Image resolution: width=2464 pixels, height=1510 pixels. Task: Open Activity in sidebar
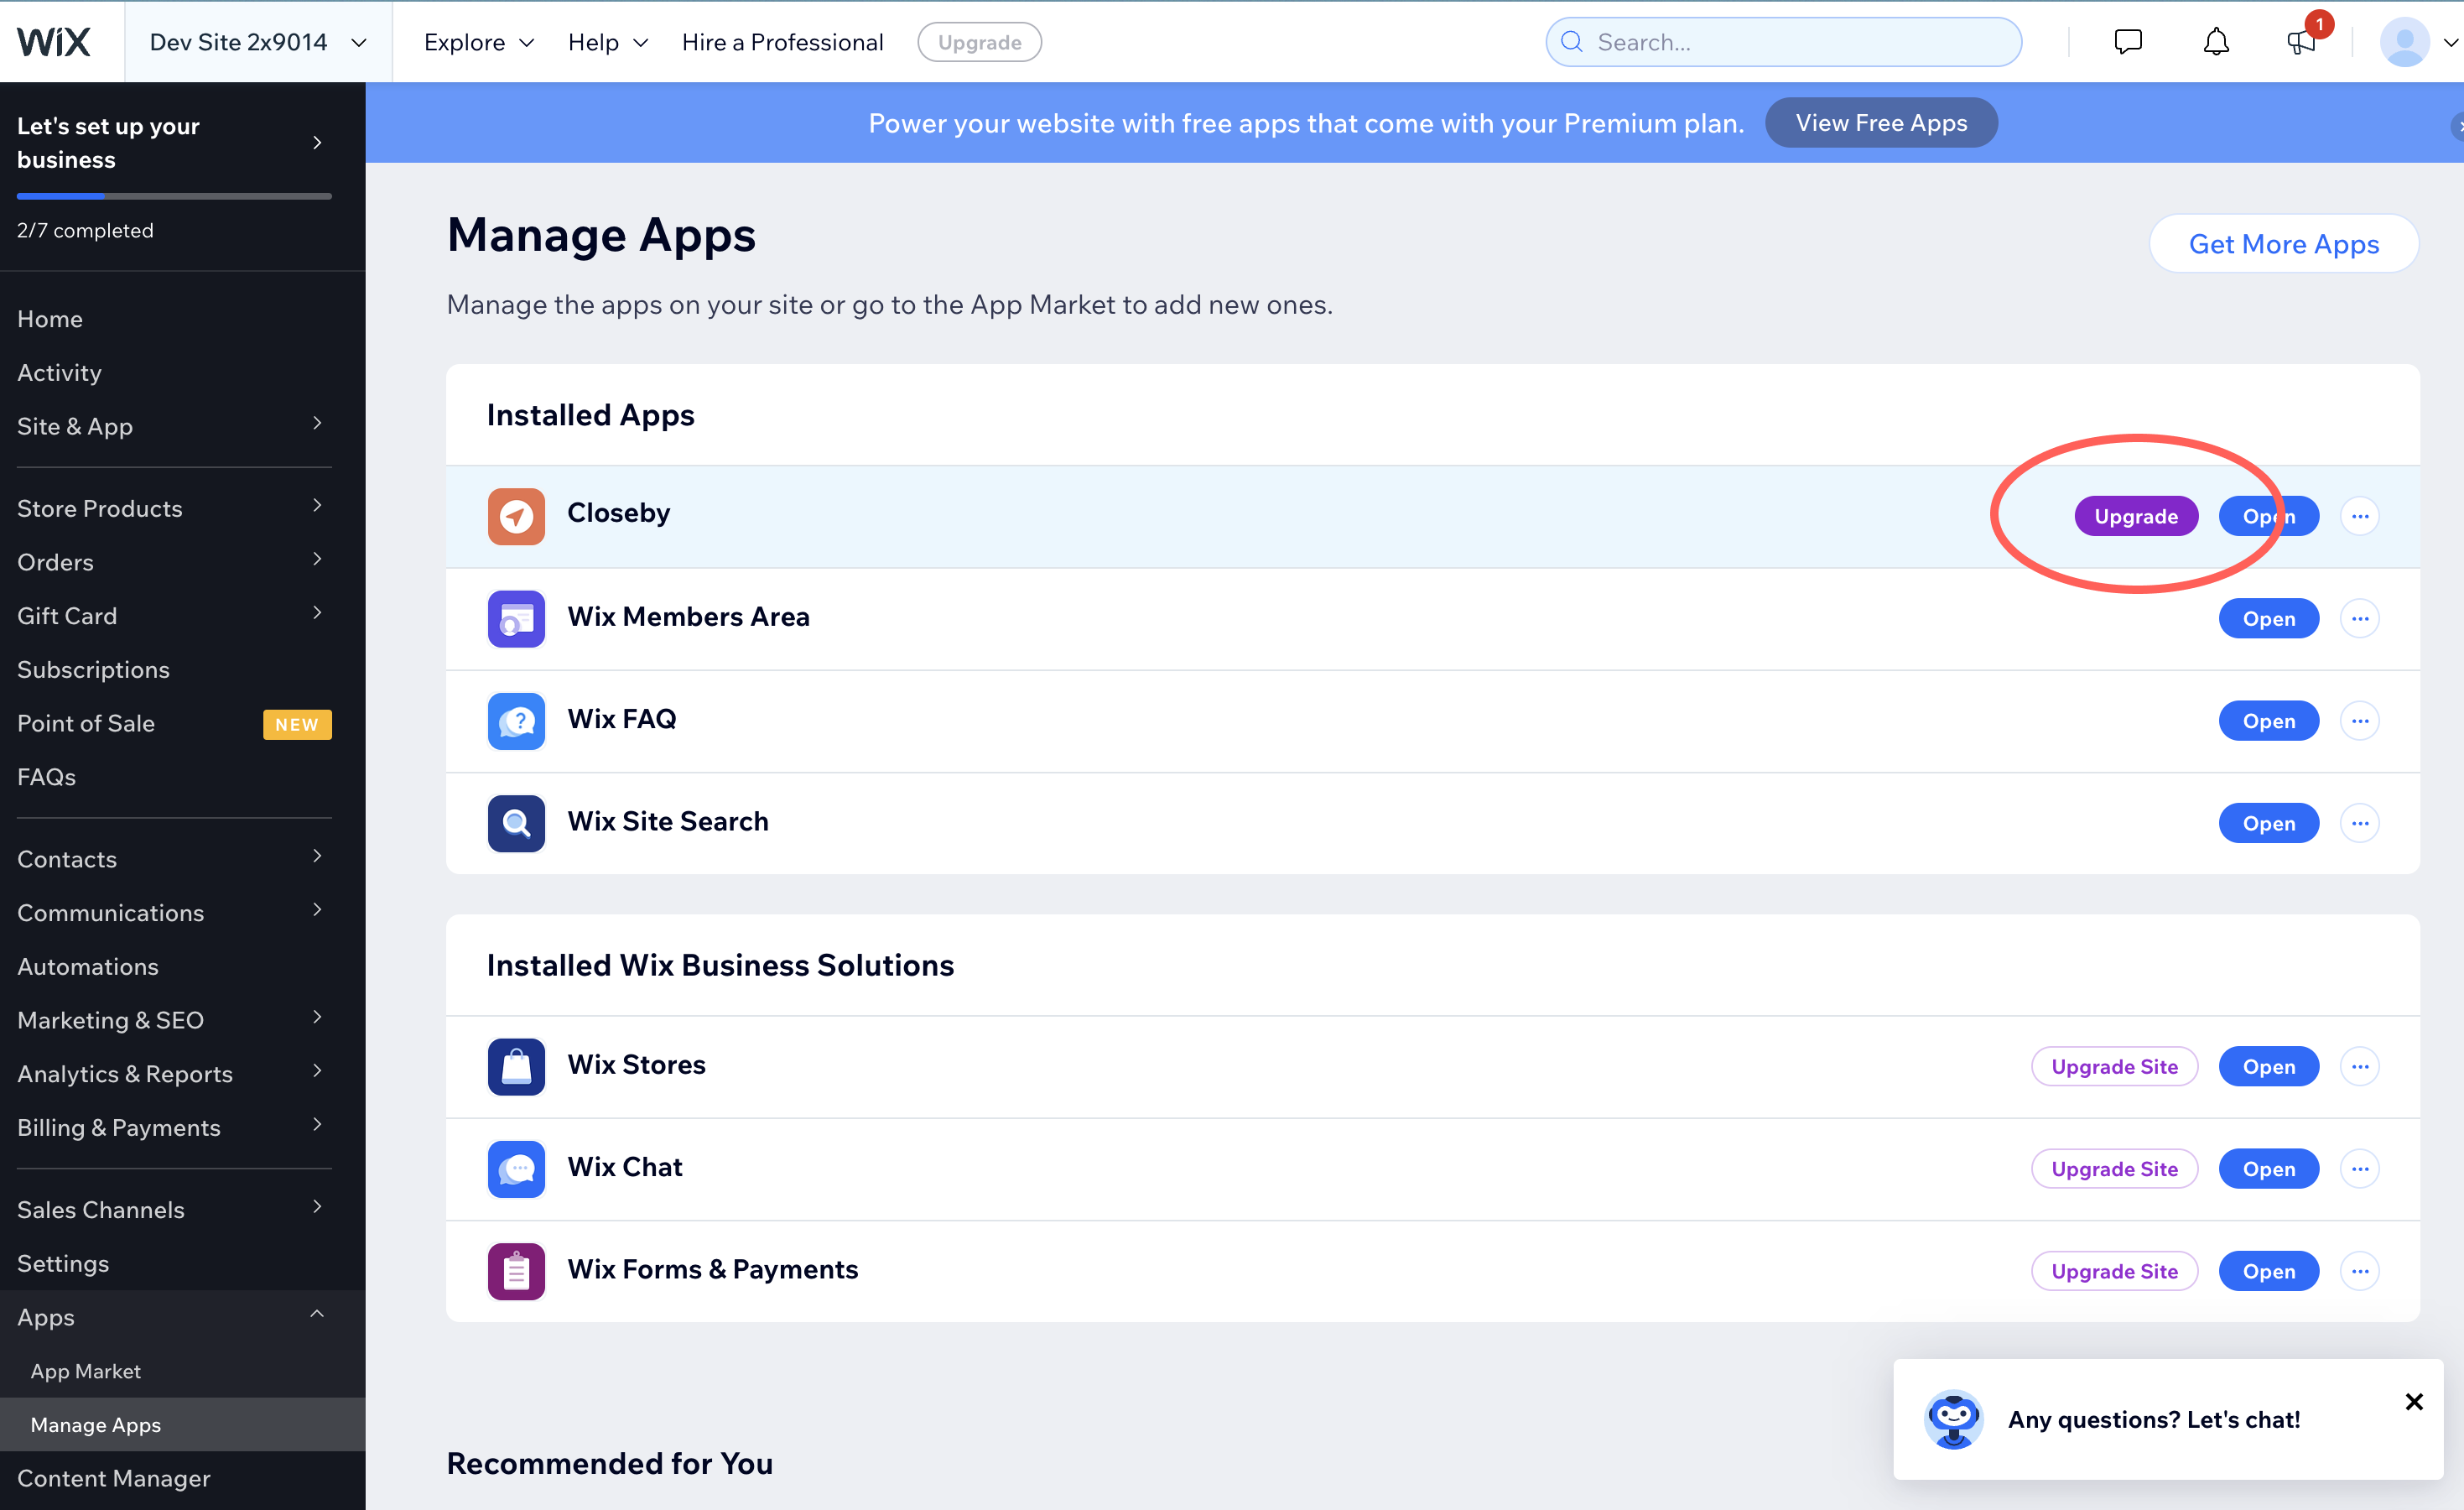[x=59, y=373]
